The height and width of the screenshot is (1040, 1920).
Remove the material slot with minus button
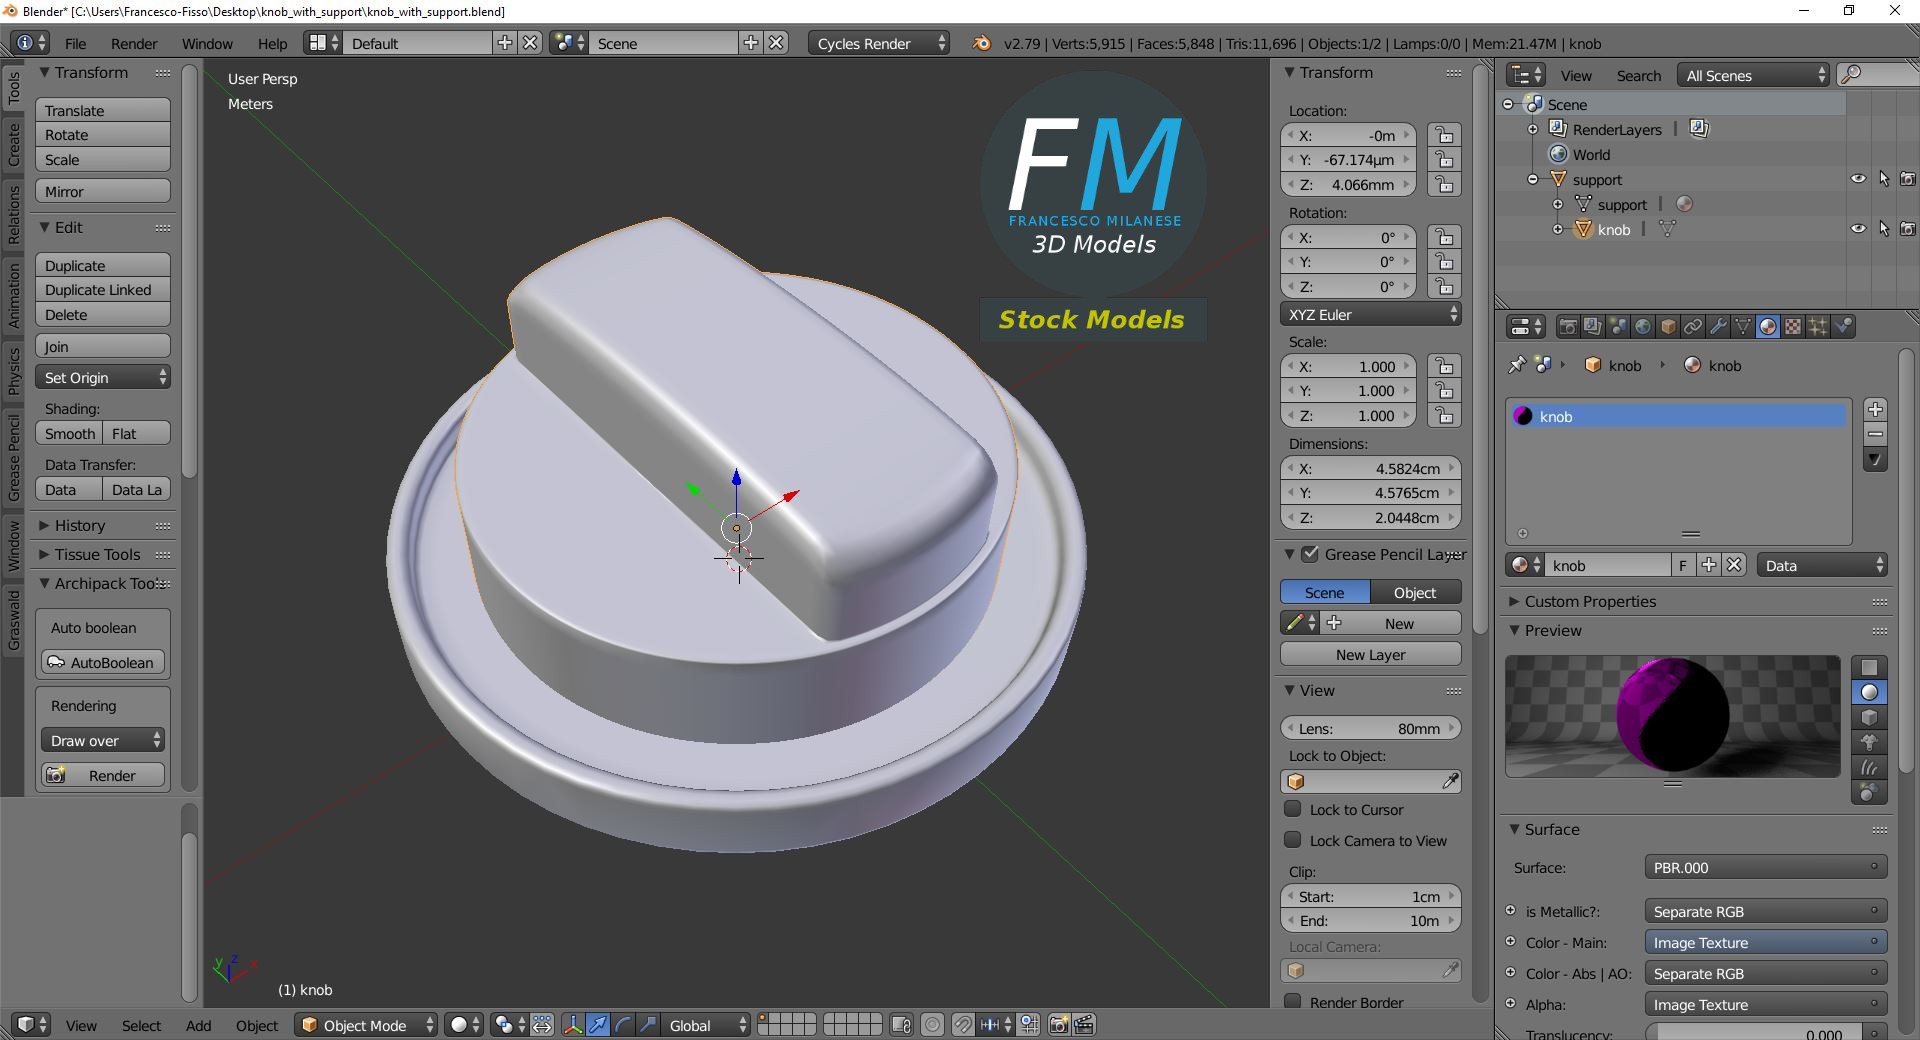point(1876,434)
